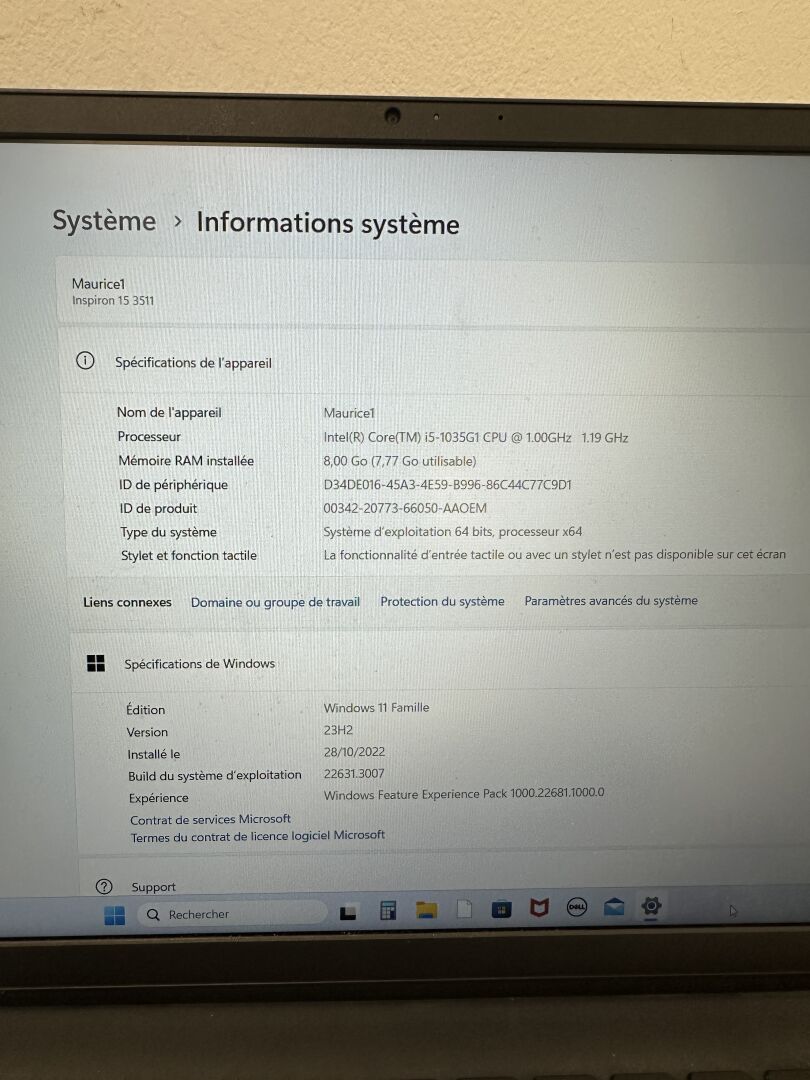Viewport: 810px width, 1080px height.
Task: Select the RAM value 8,00 Go
Action: [399, 461]
